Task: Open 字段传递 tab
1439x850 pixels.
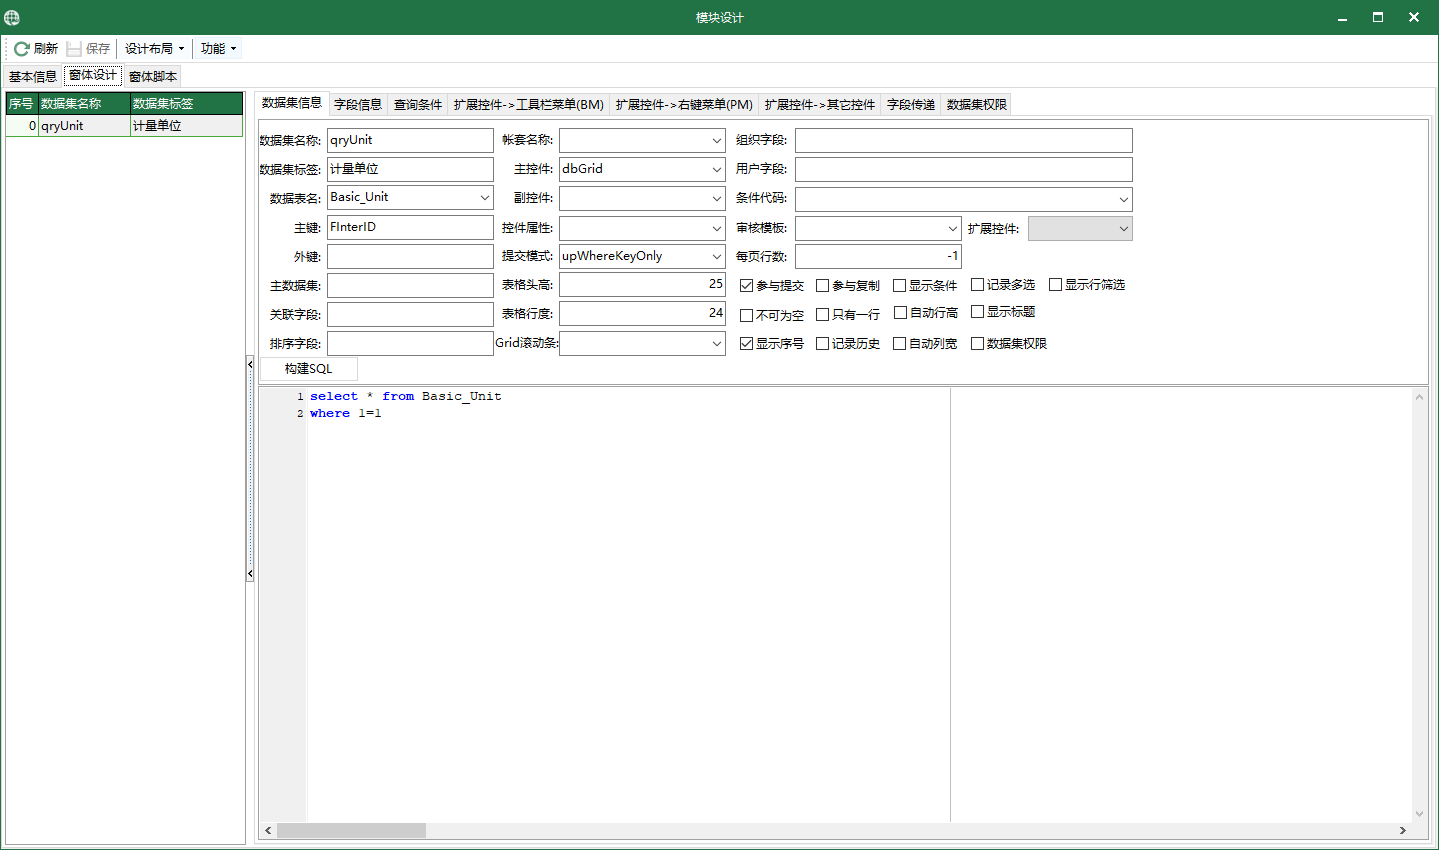Action: pos(911,104)
